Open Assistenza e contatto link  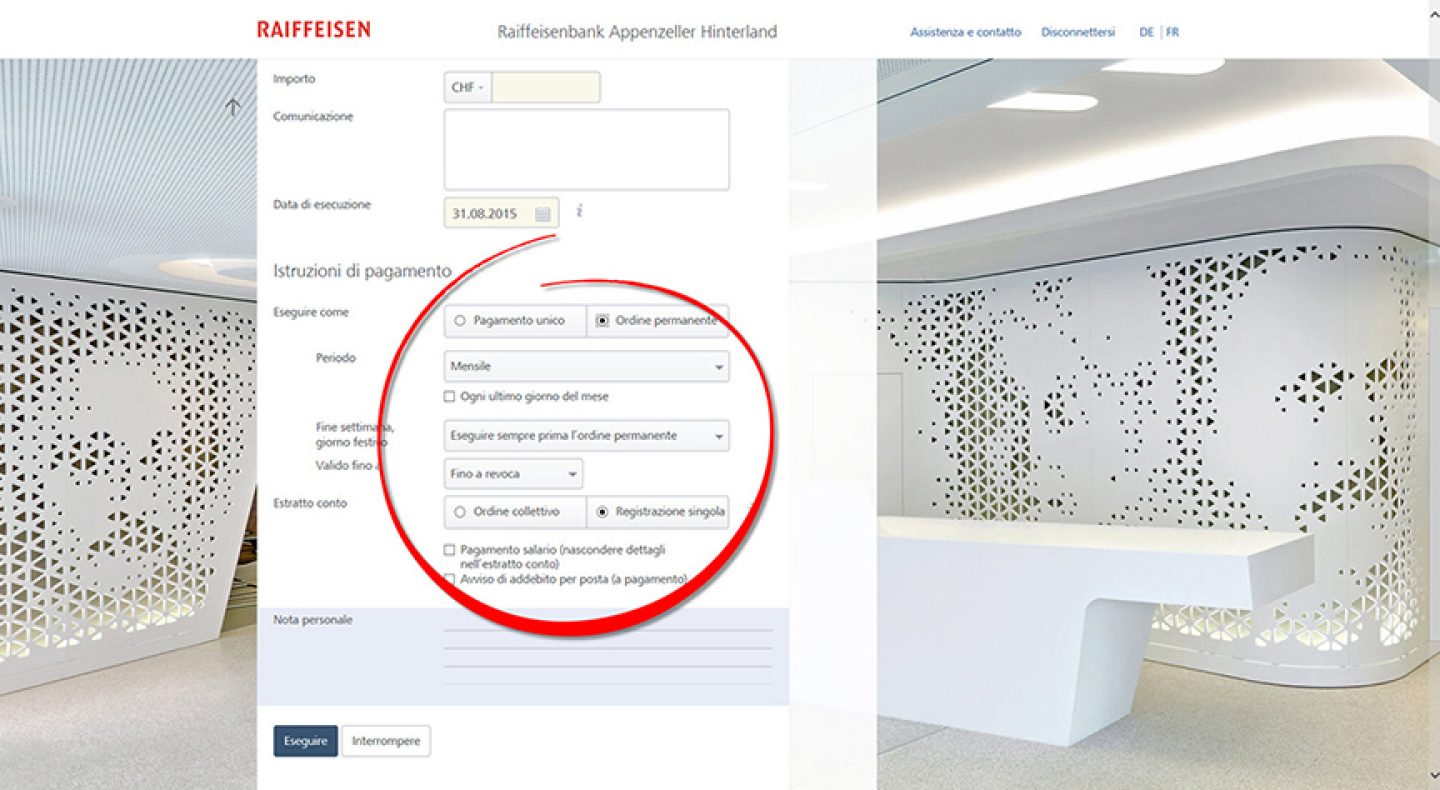tap(965, 32)
